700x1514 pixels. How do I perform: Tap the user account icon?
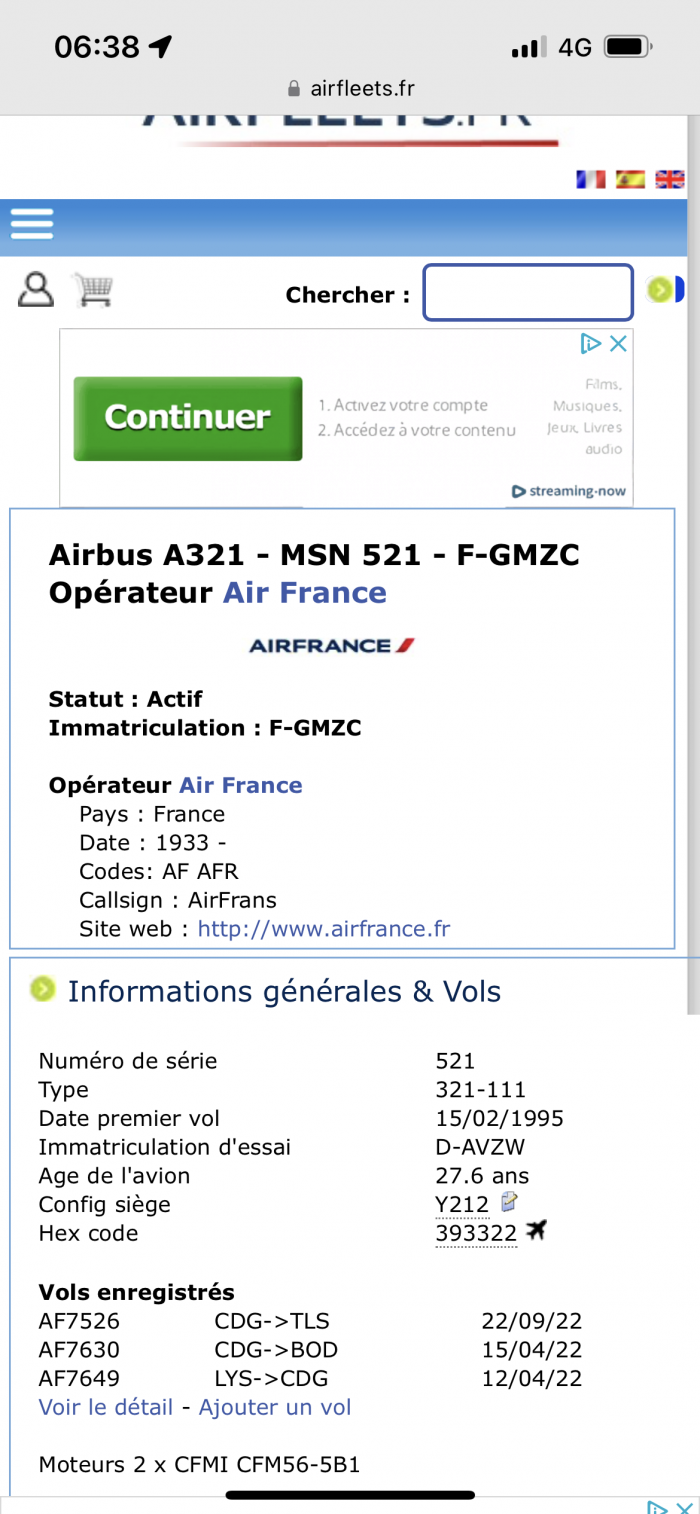(36, 290)
